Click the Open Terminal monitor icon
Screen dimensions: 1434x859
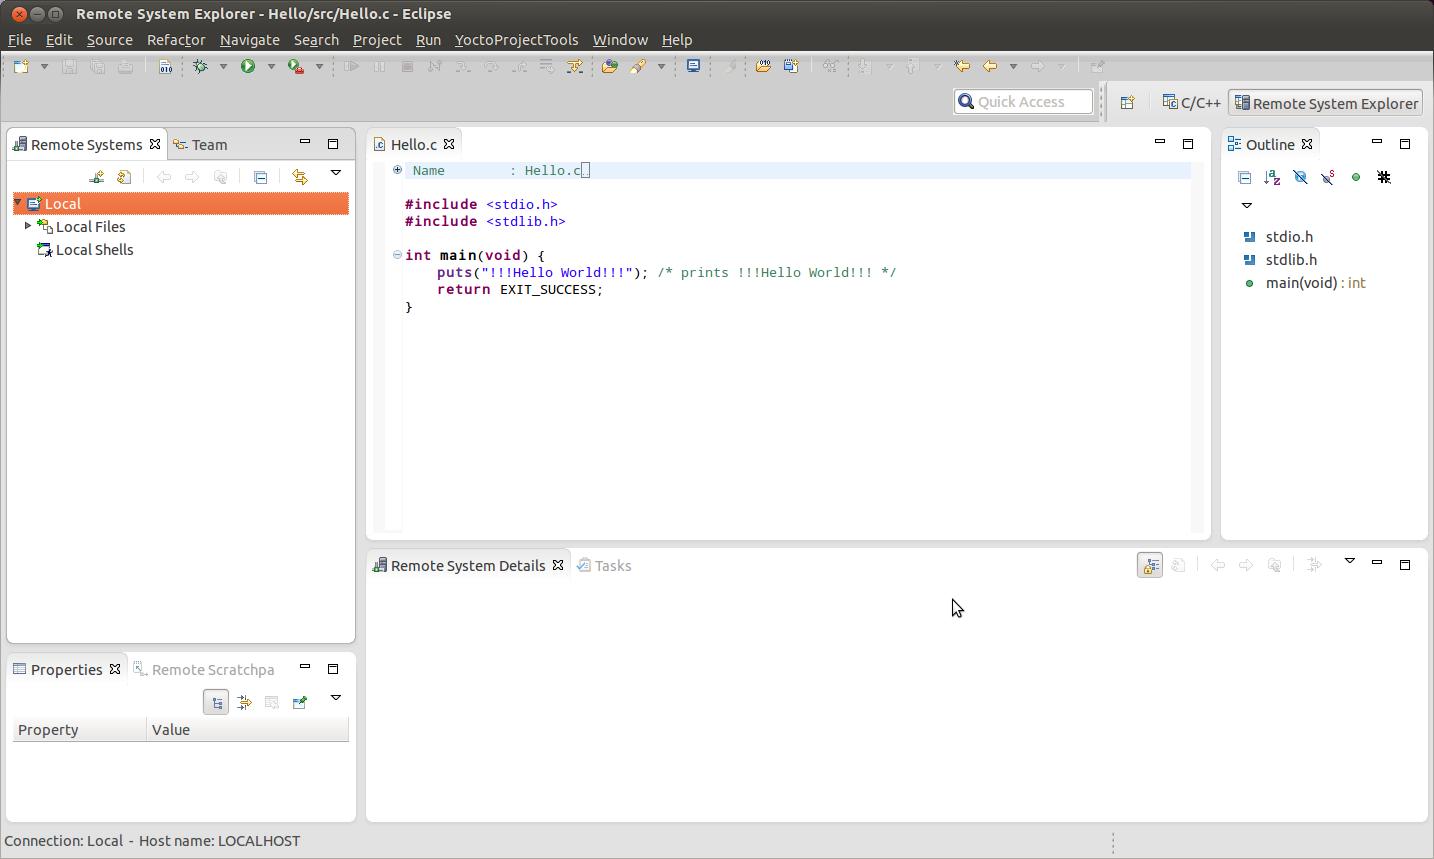[693, 66]
